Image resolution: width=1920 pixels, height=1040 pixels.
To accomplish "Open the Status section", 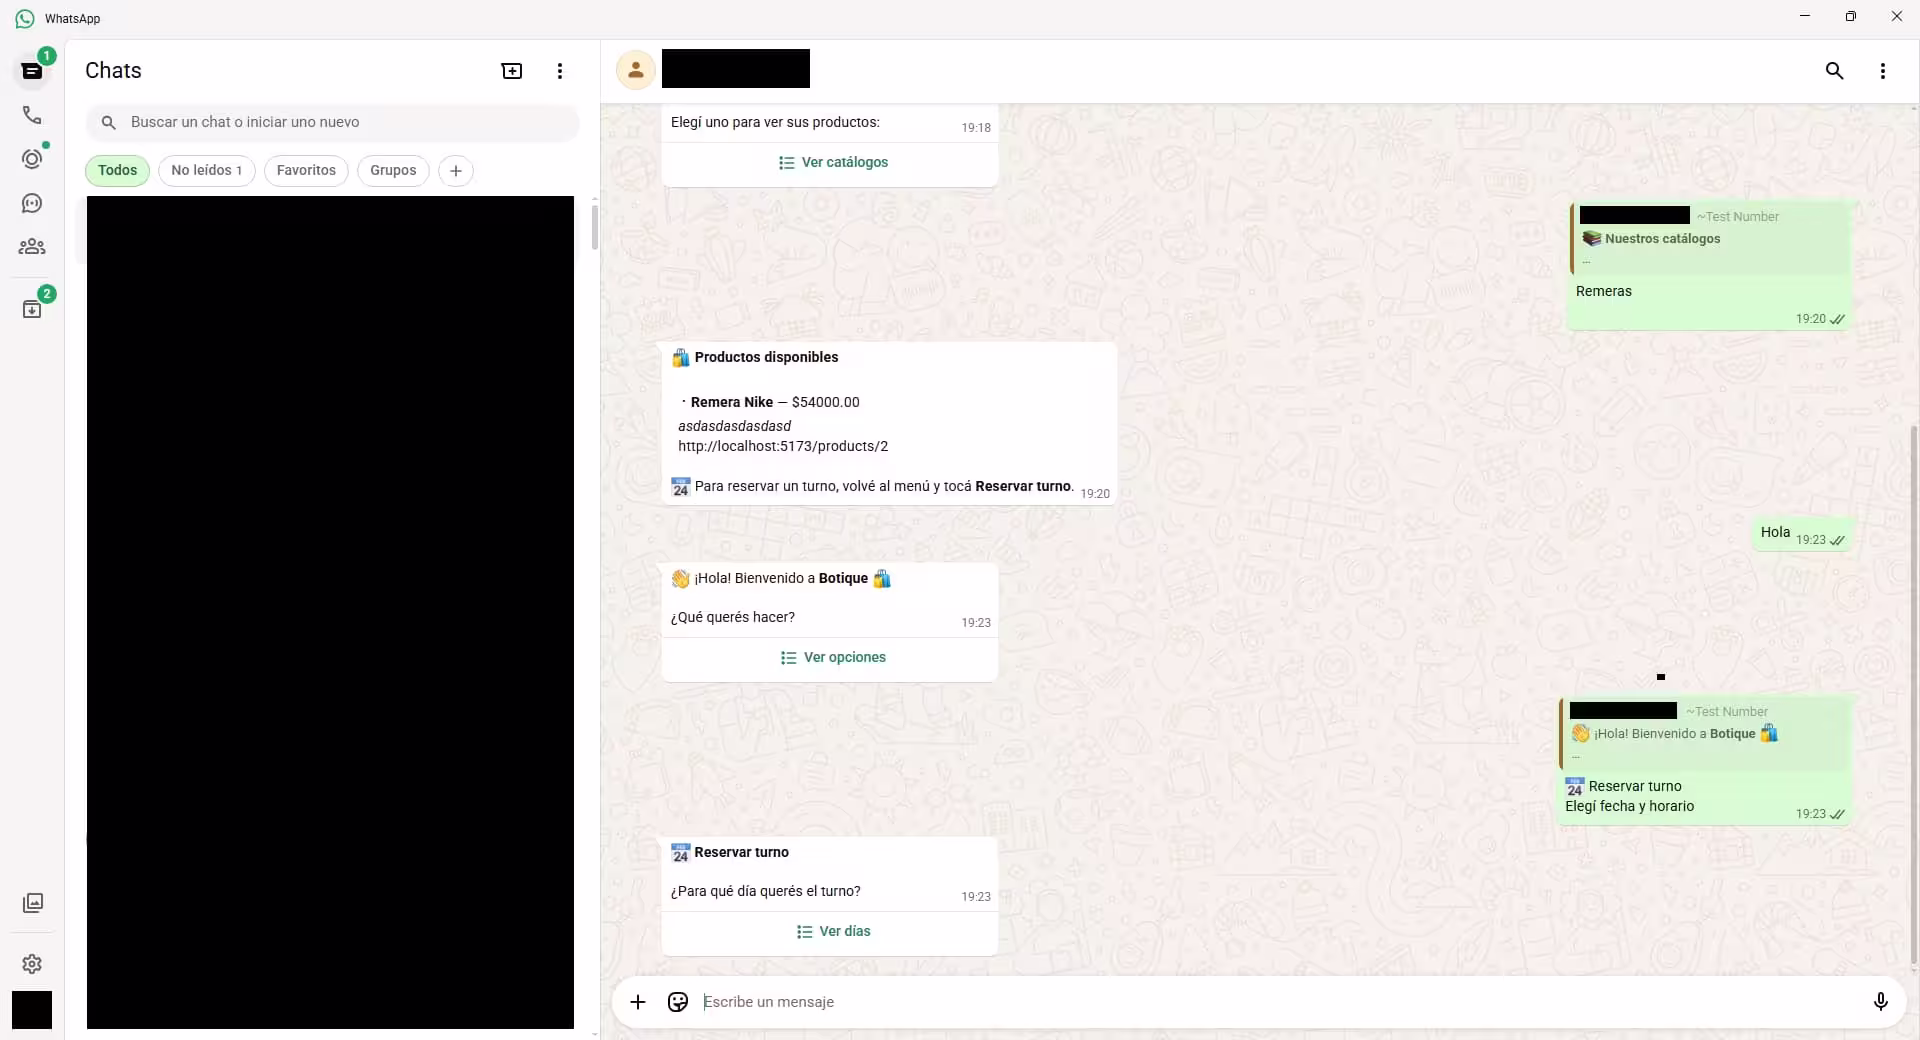I will [32, 159].
